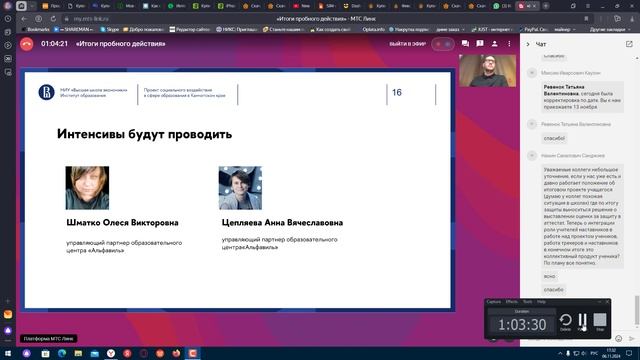640x360 pixels.
Task: Add item with plus in browser sidebar
Action: pos(8,301)
